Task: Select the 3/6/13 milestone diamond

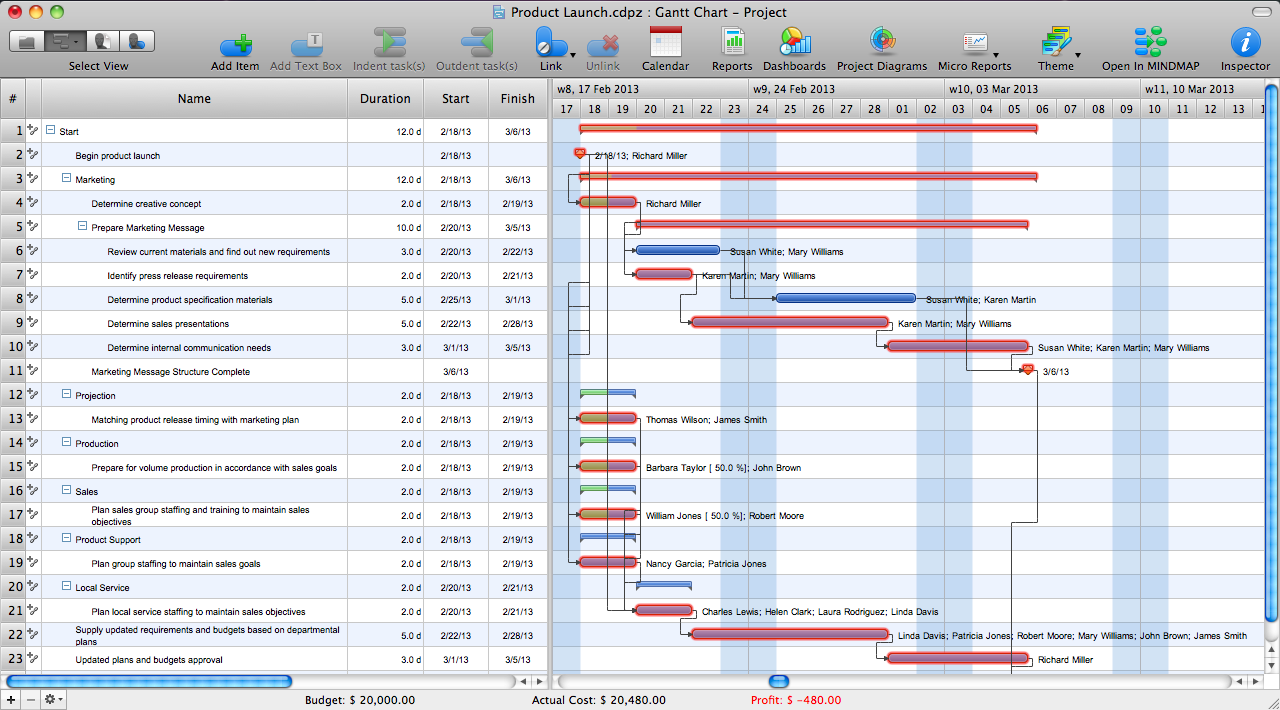Action: (x=1027, y=370)
